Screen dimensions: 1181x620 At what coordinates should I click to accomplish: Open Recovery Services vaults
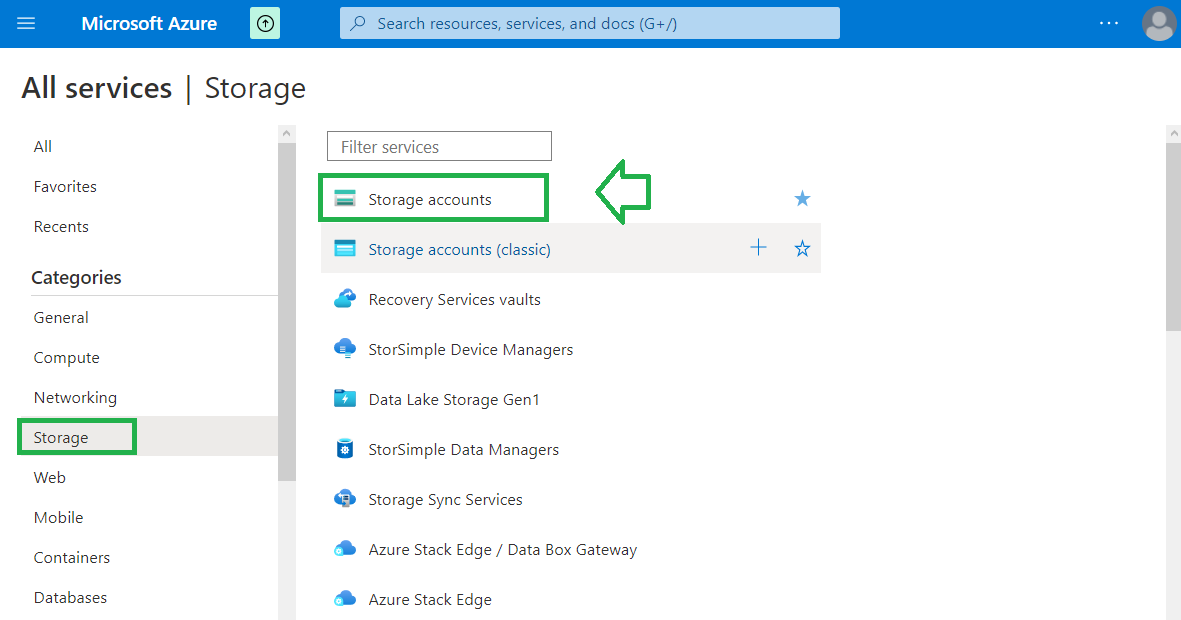coord(454,300)
